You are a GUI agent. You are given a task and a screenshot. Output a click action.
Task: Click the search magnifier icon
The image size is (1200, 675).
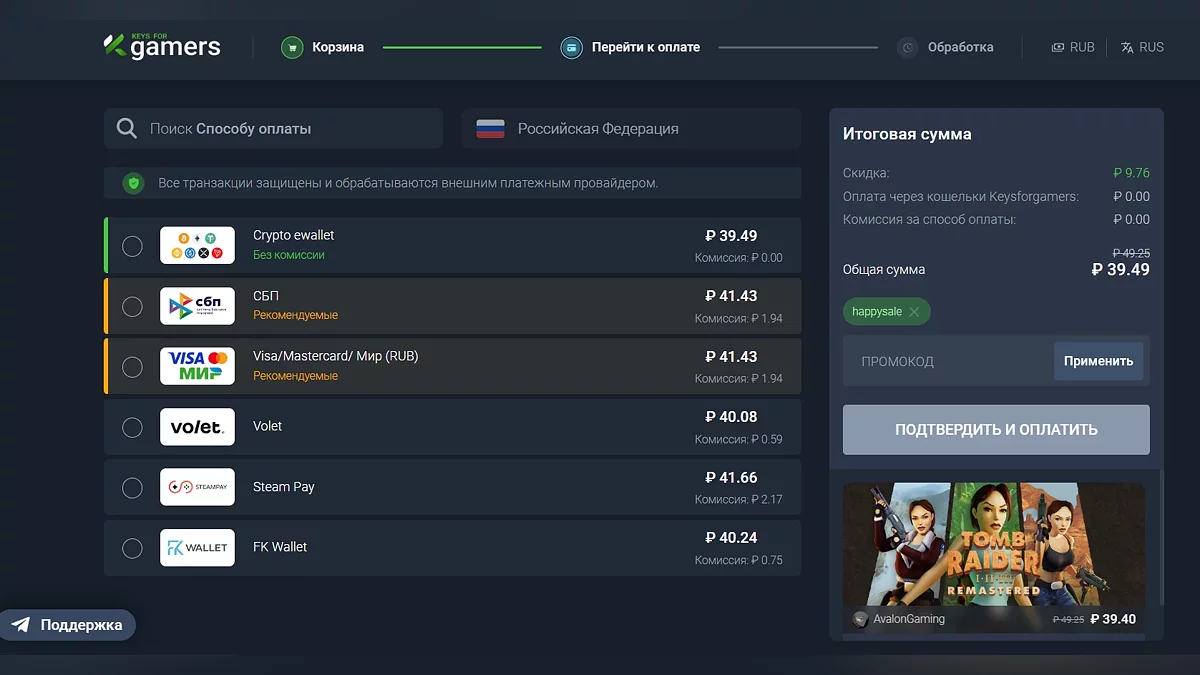[x=127, y=129]
